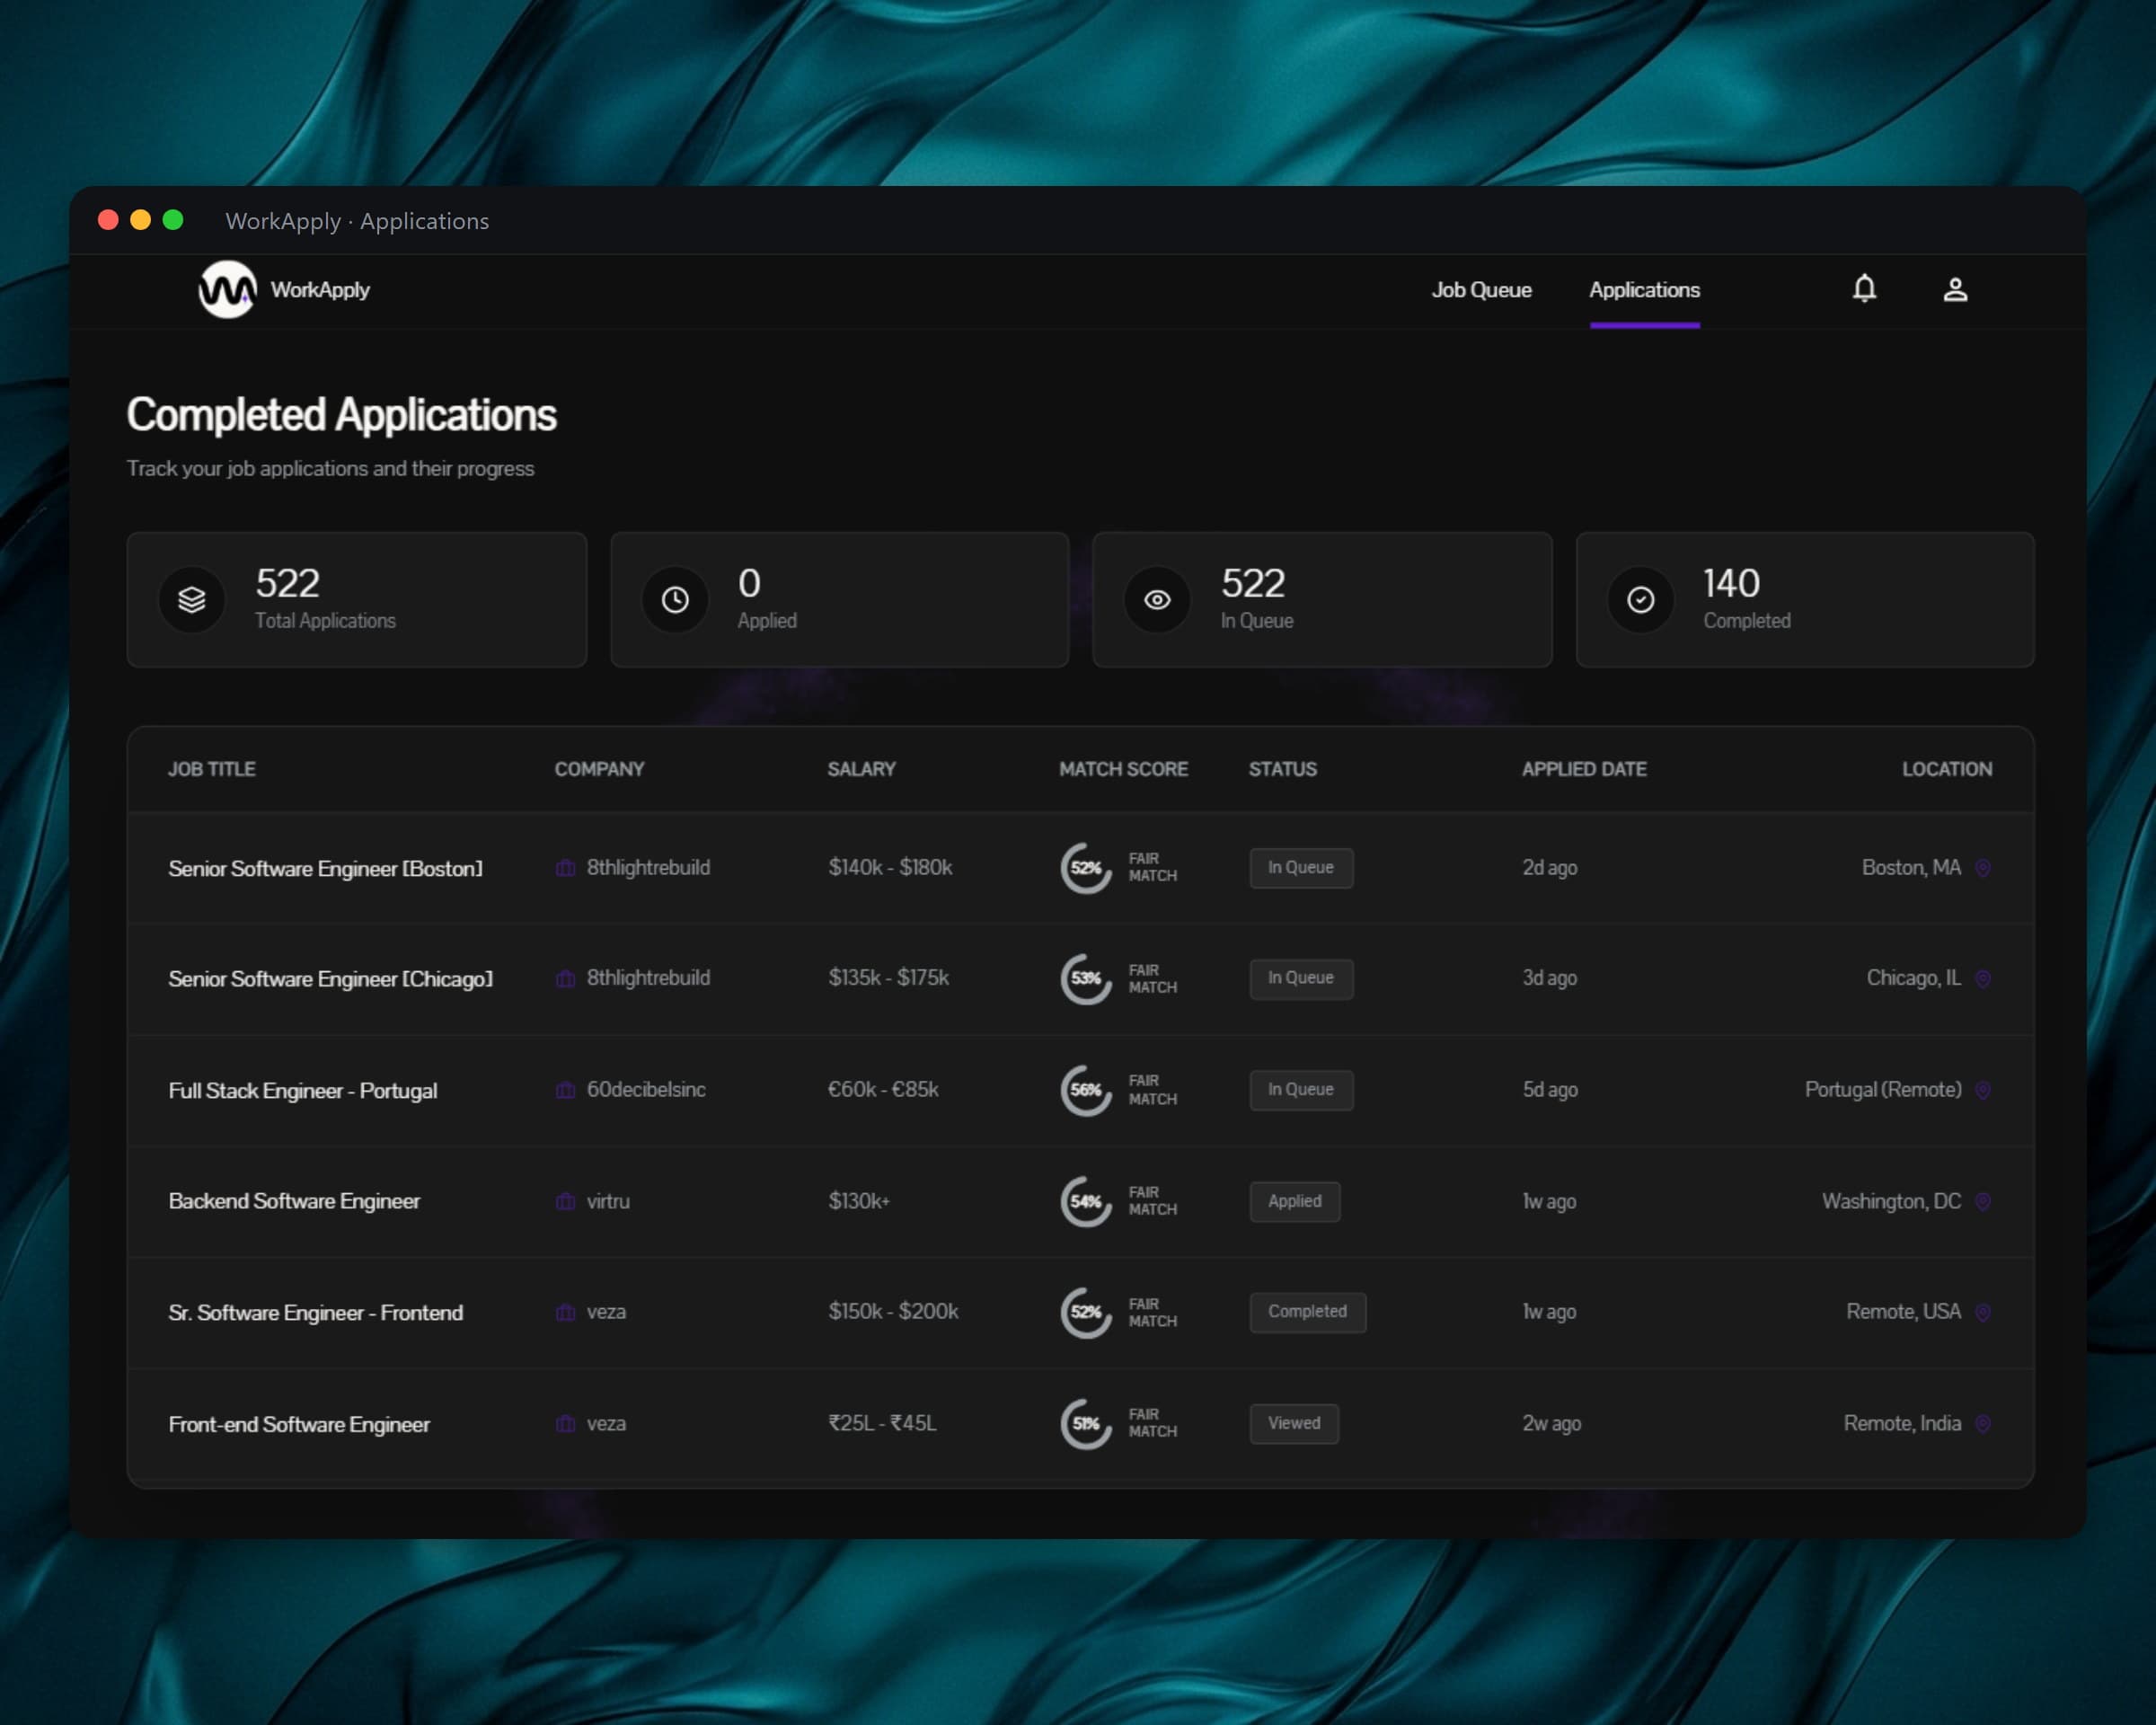Open the user profile icon
Image resolution: width=2156 pixels, height=1725 pixels.
click(x=1955, y=290)
